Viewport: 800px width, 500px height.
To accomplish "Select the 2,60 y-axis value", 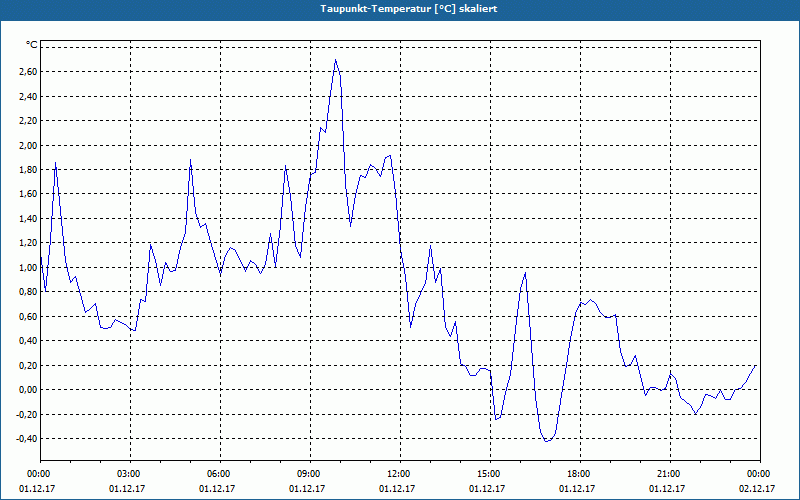I will pyautogui.click(x=27, y=72).
